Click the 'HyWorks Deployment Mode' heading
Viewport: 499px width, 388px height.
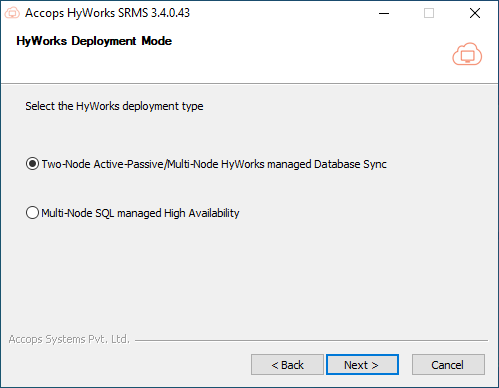(x=94, y=41)
